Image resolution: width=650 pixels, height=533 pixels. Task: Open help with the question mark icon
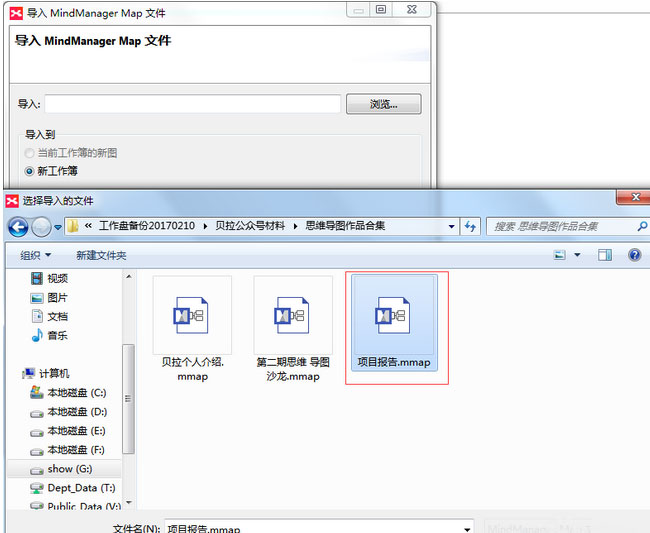click(x=635, y=255)
